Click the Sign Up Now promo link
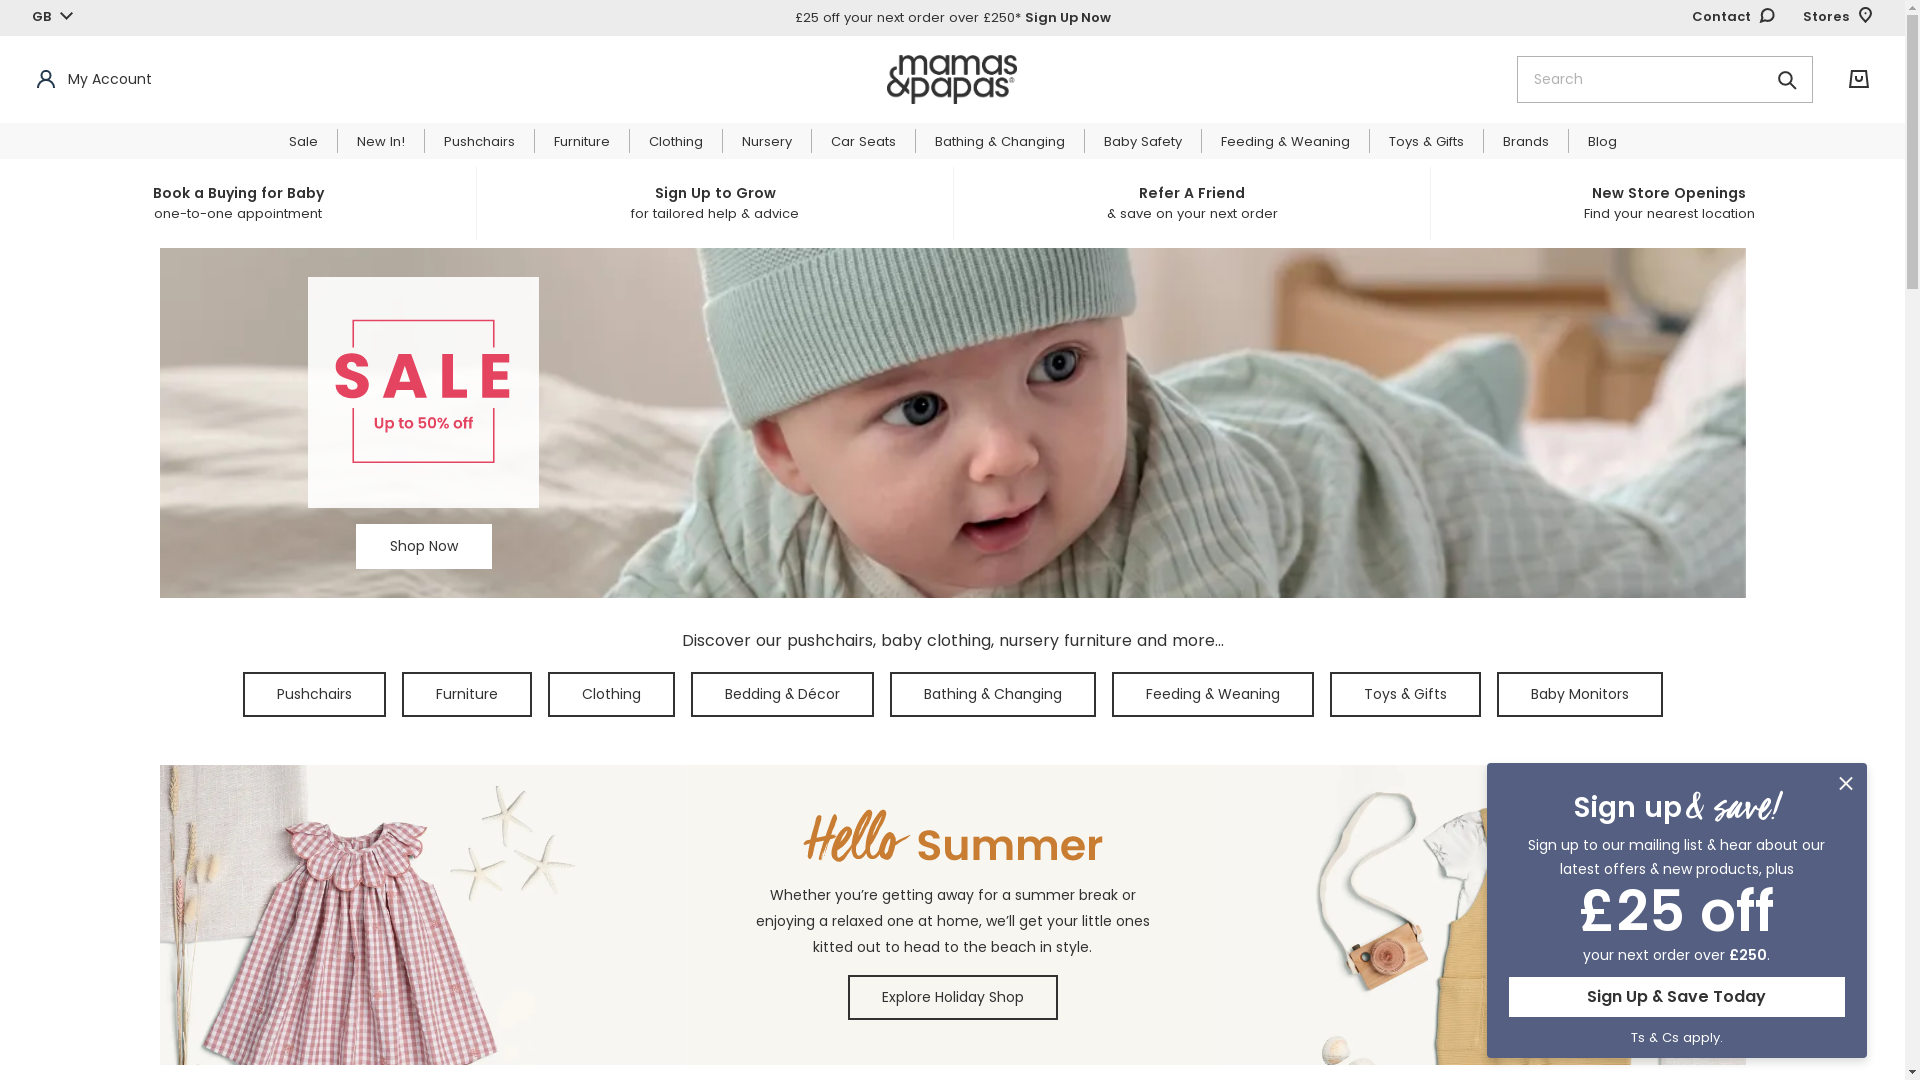 pos(1068,18)
